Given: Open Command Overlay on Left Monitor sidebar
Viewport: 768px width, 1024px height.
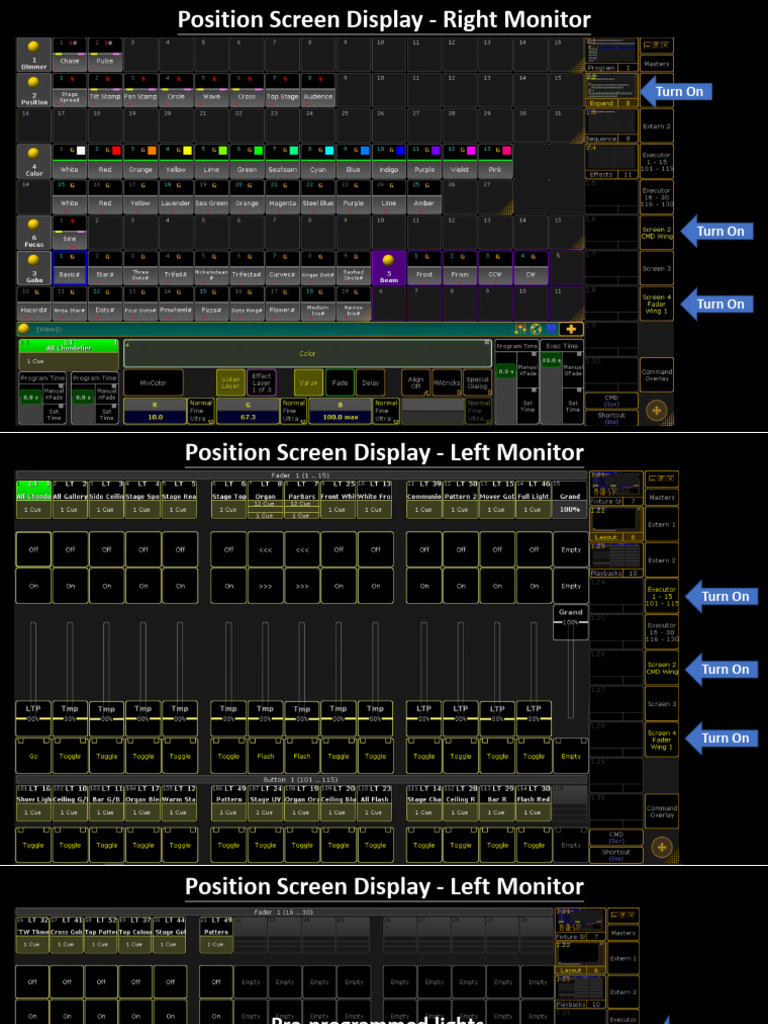Looking at the screenshot, I should click(x=662, y=811).
